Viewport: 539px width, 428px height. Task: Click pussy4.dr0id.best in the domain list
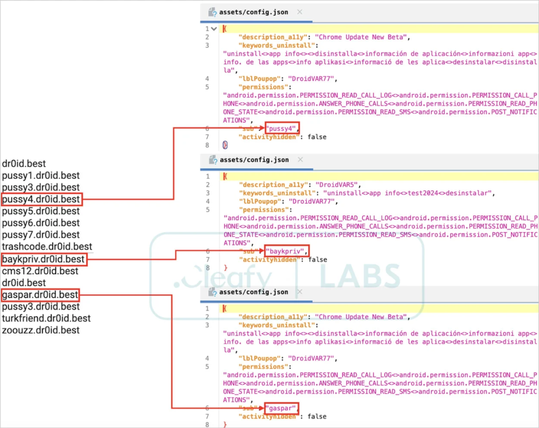click(x=41, y=199)
